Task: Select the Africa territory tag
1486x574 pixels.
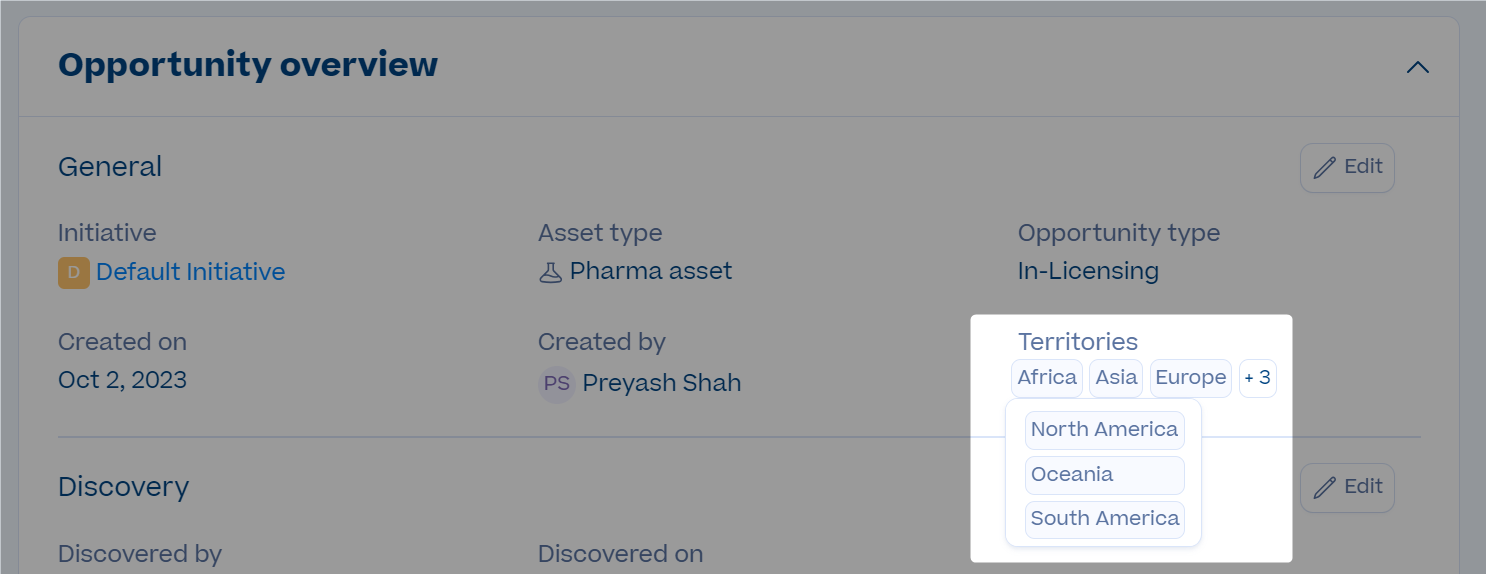Action: (1047, 378)
